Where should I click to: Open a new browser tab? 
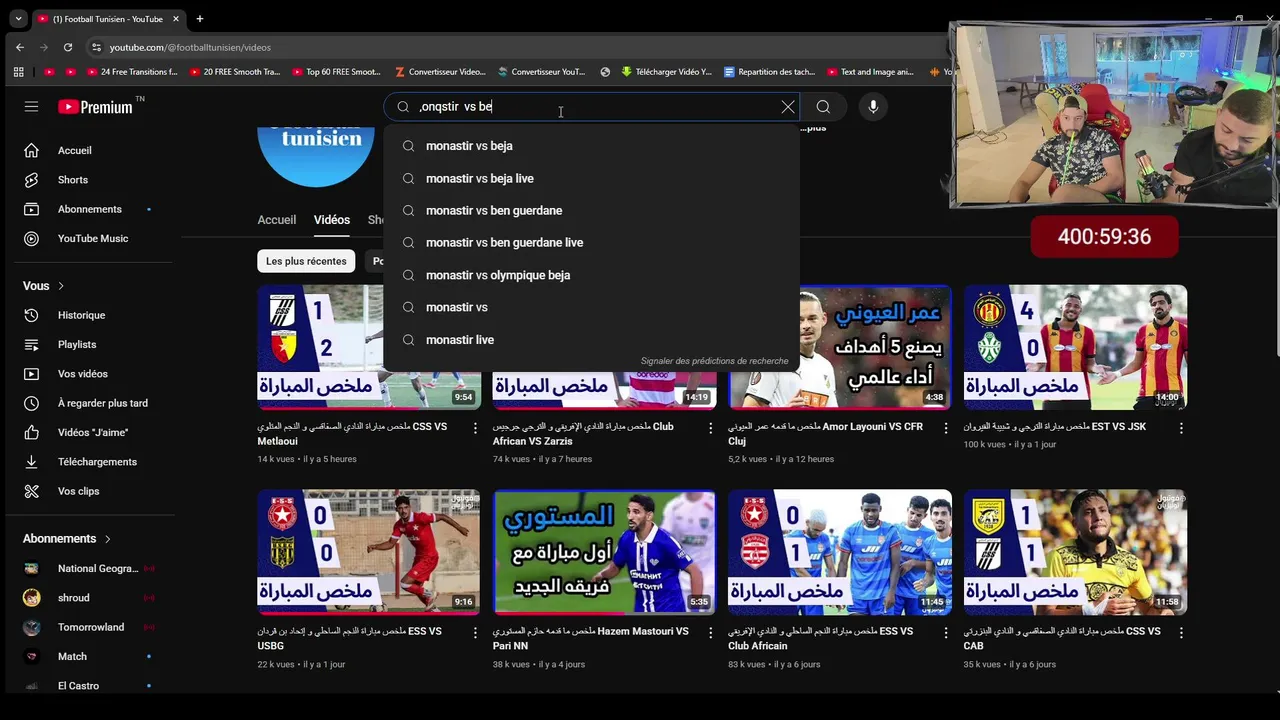tap(199, 19)
